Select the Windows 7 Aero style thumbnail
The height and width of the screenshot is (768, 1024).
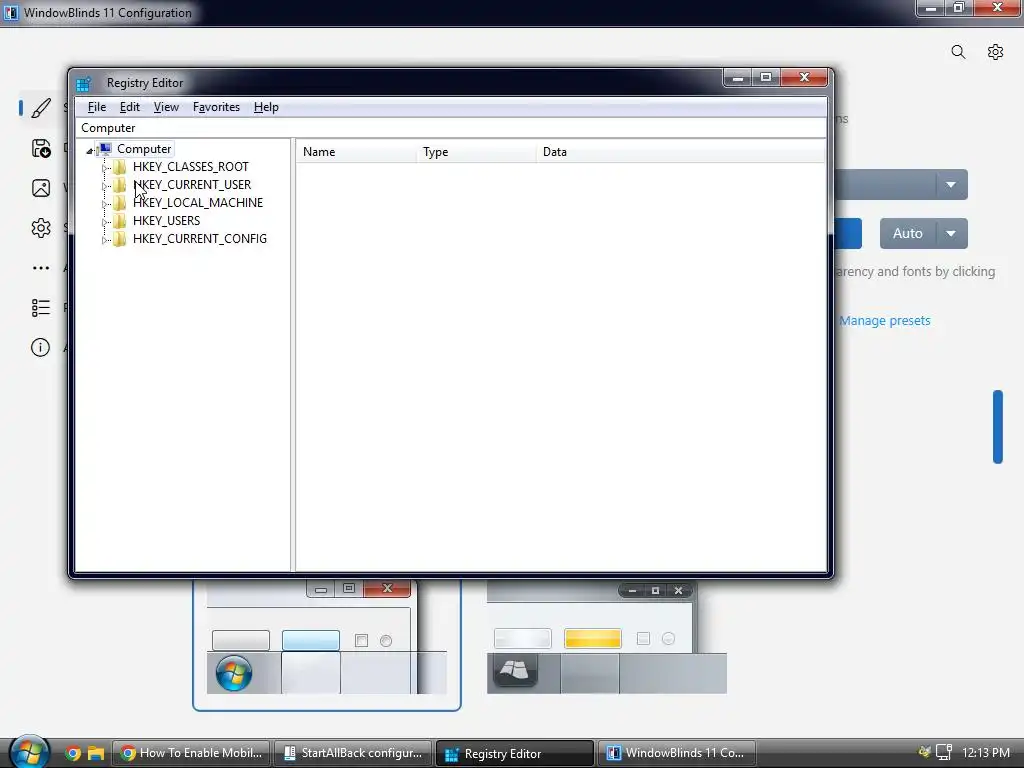point(327,645)
